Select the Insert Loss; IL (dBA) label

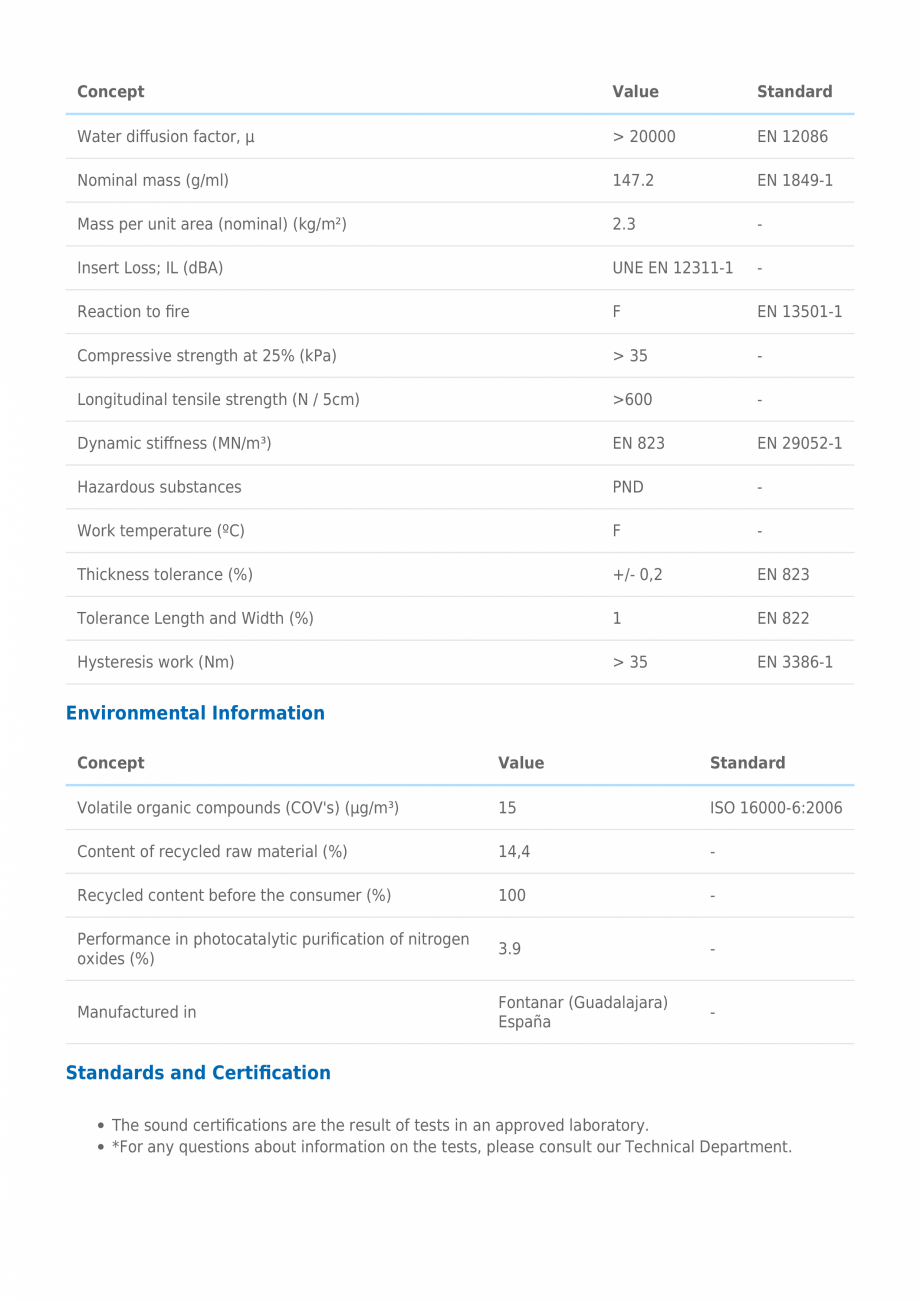point(150,268)
